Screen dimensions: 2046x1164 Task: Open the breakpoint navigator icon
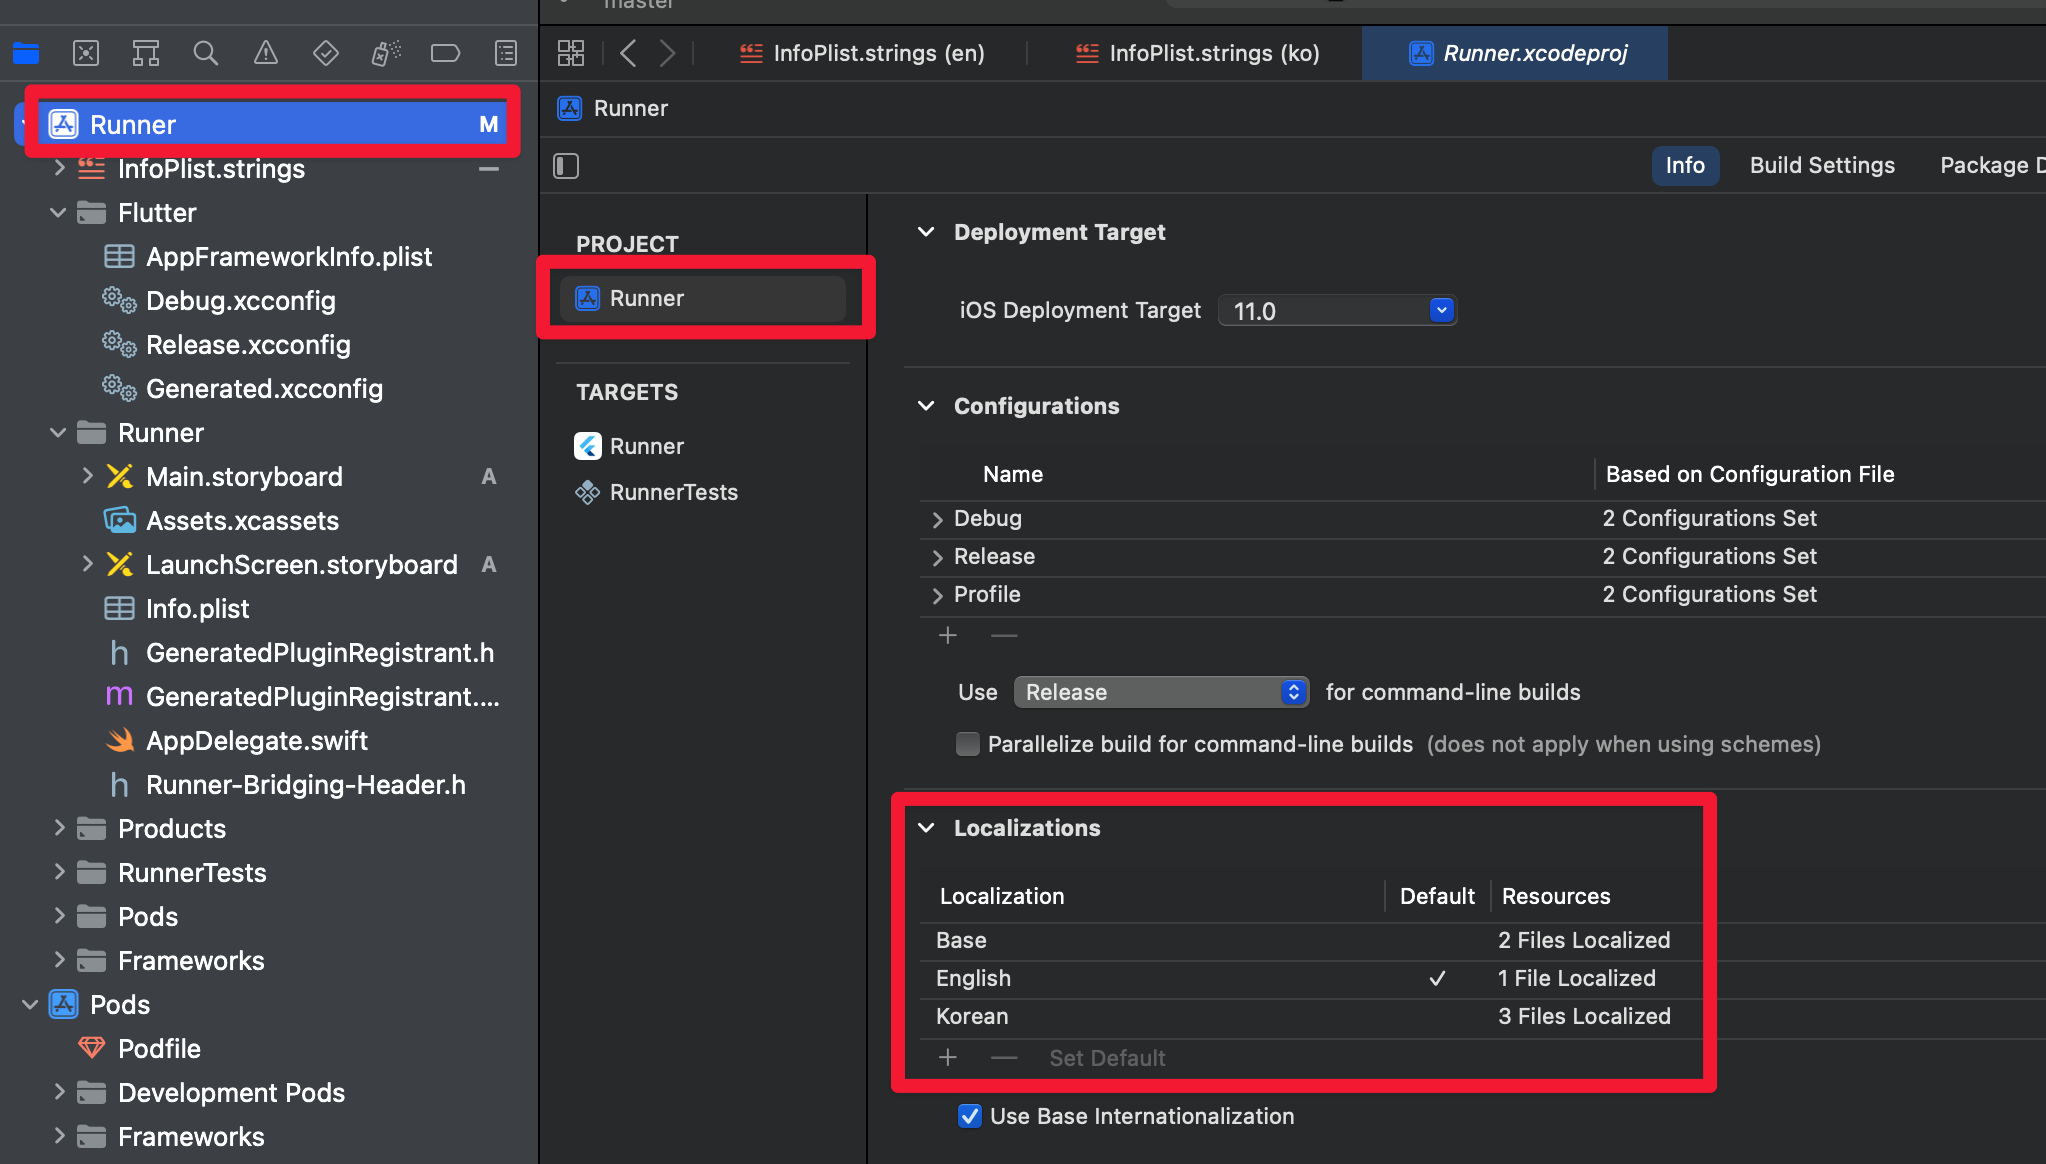click(445, 53)
